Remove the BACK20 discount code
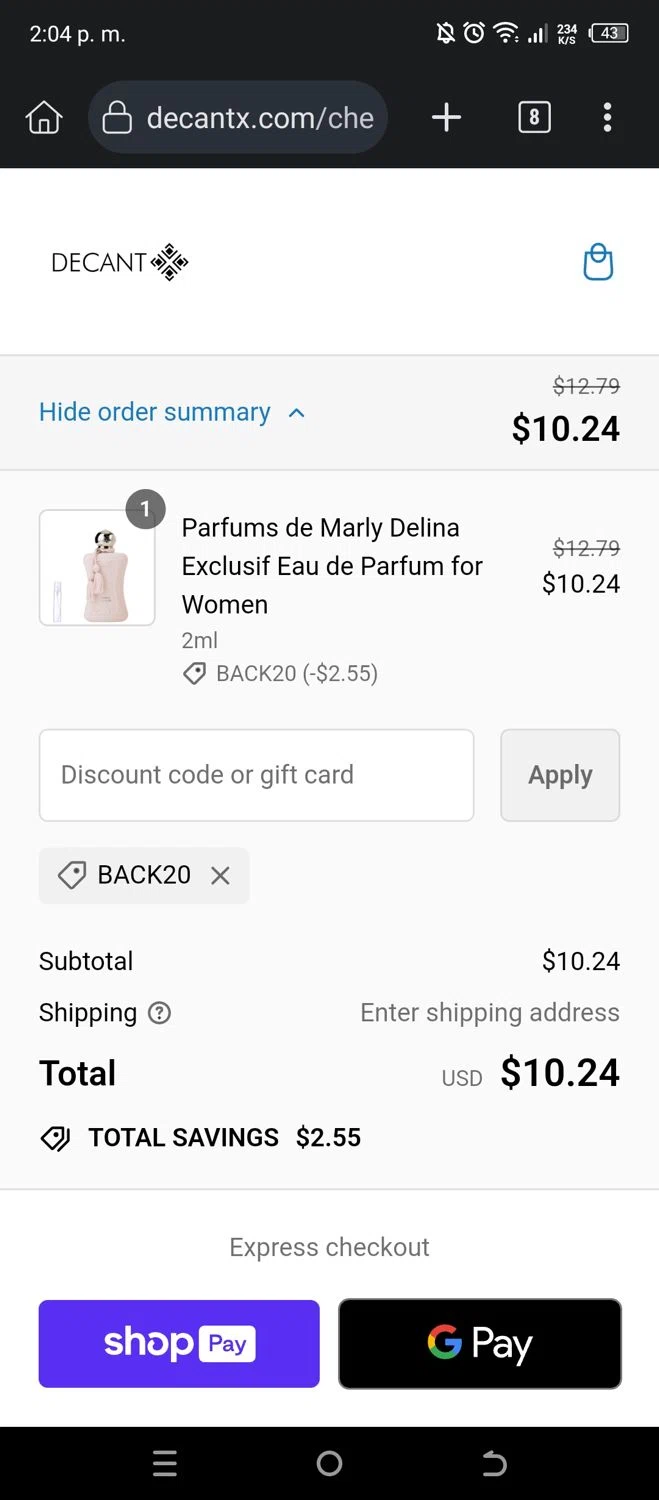659x1500 pixels. 220,876
